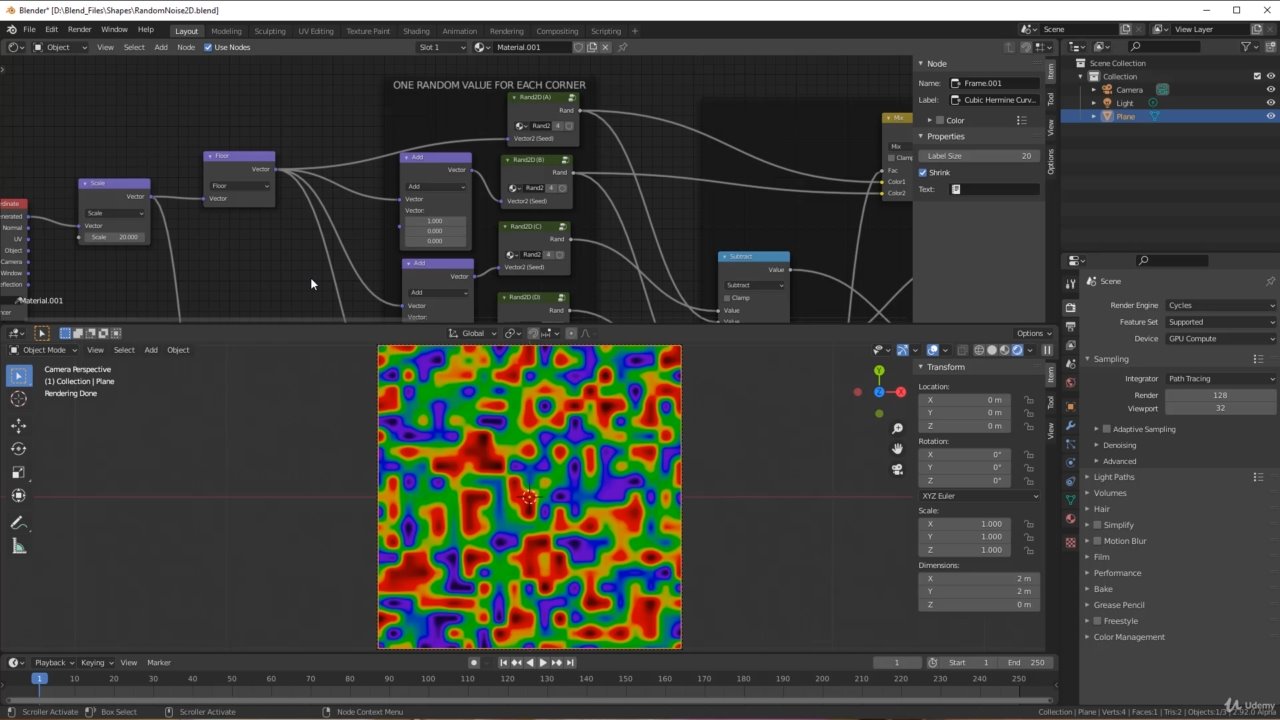Open the Modifier wrench properties tab
The width and height of the screenshot is (1280, 720).
click(1070, 426)
